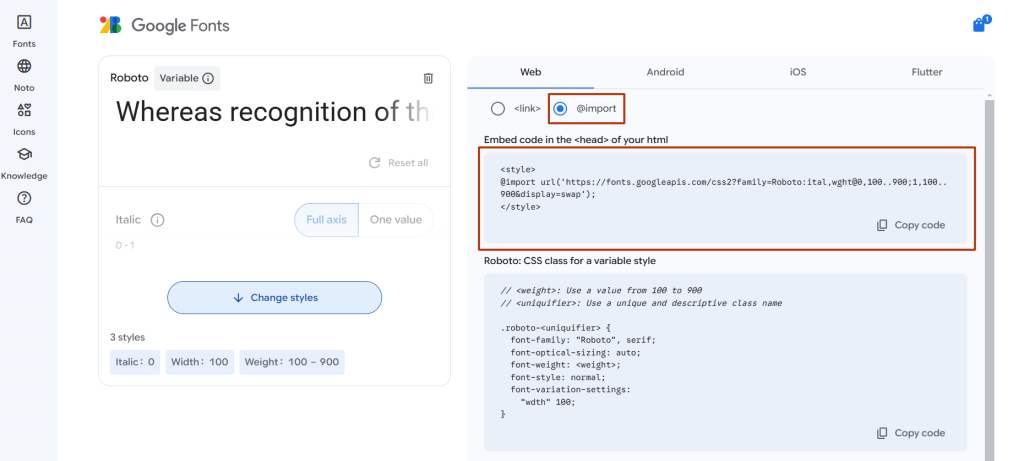Click the closing '</style>' code line
The image size is (1024, 461).
pos(520,207)
